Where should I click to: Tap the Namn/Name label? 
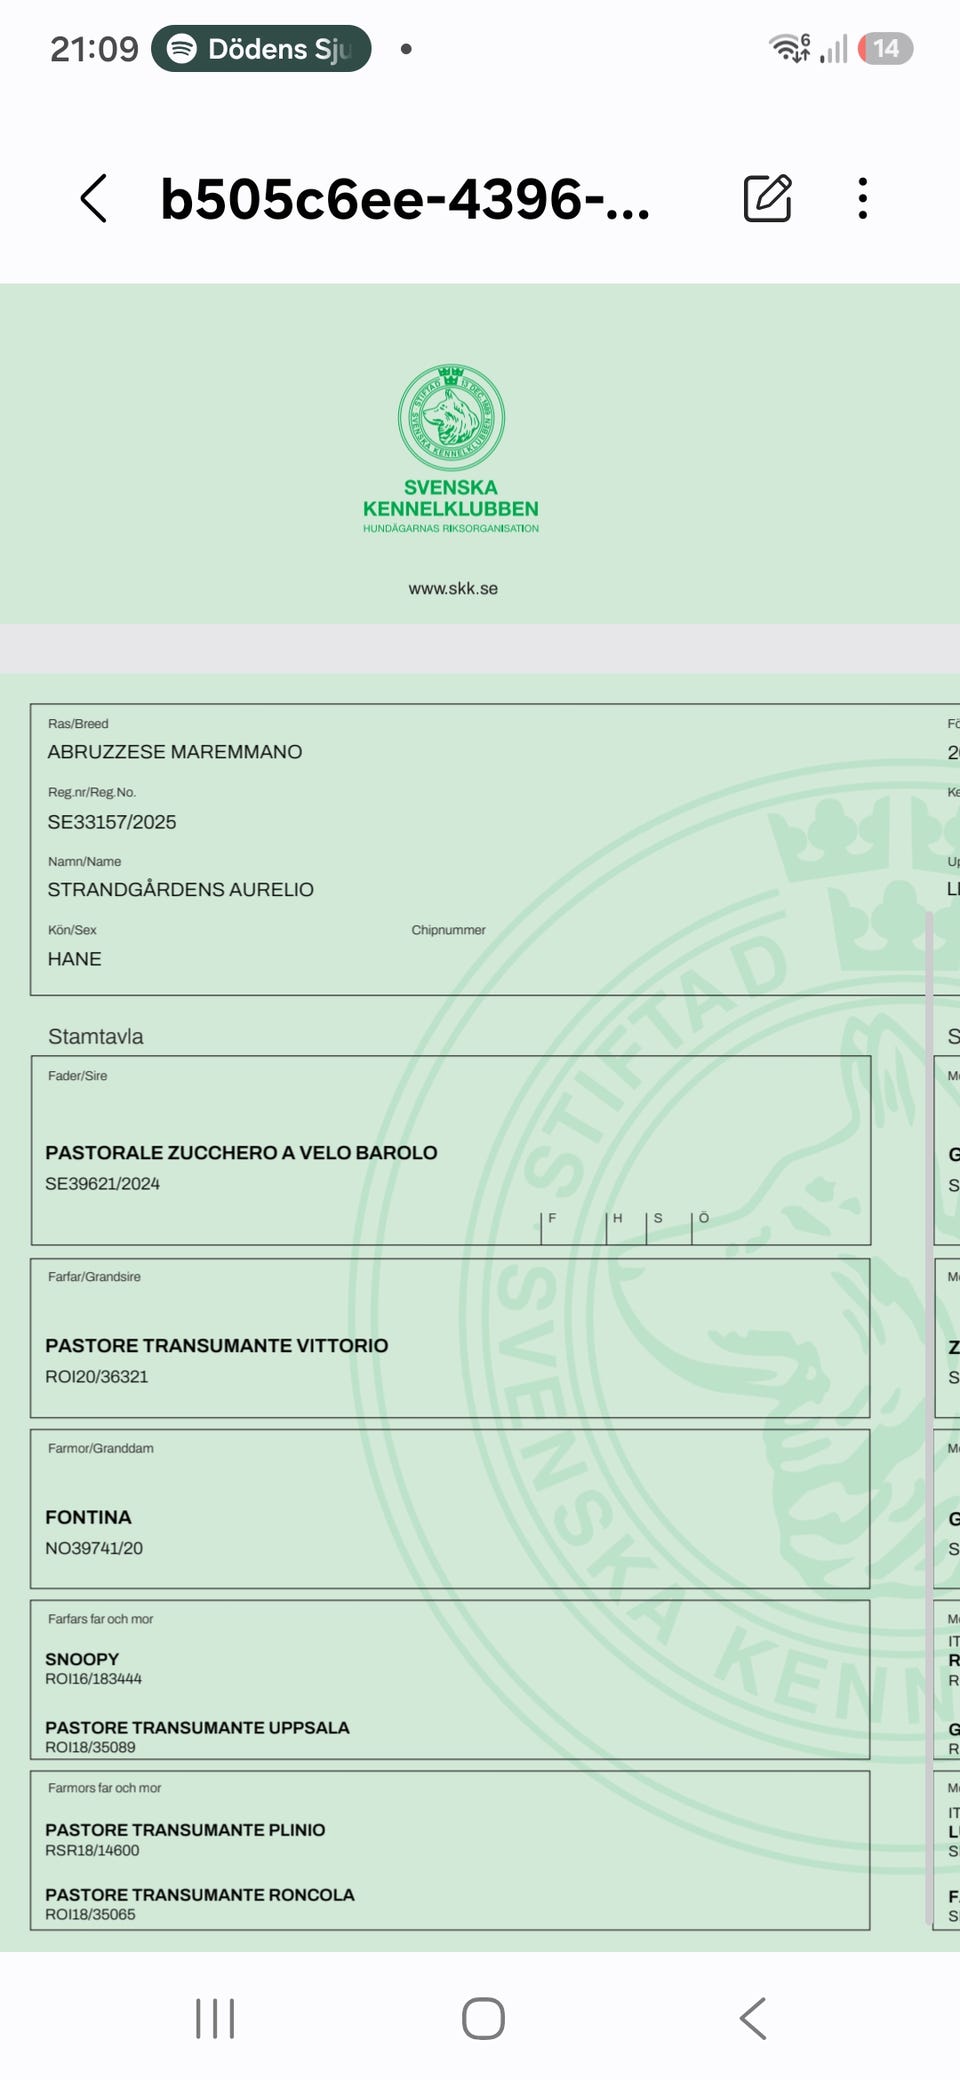coord(85,861)
